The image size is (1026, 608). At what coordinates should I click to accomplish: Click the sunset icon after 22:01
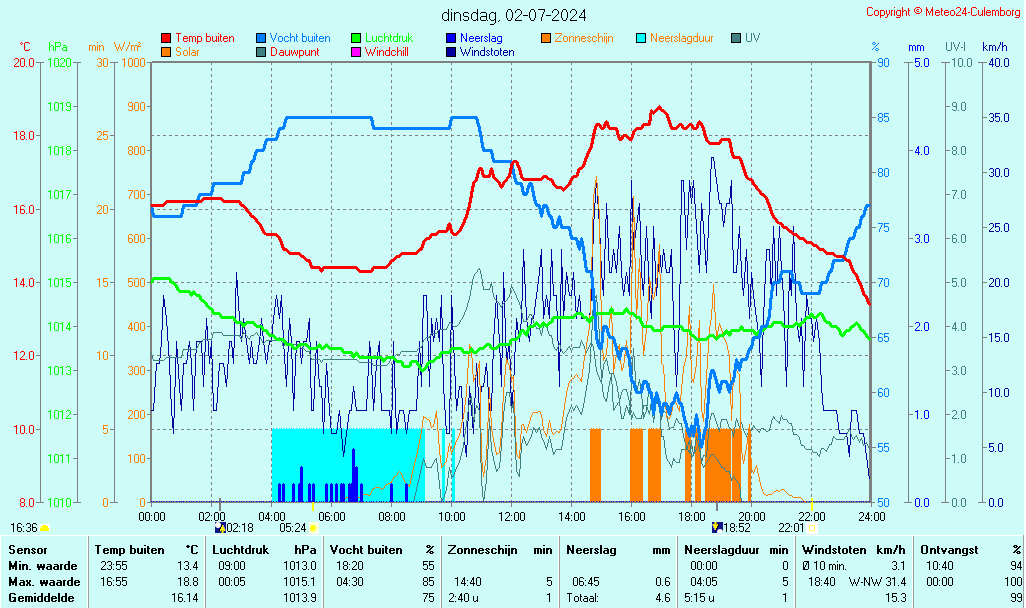pyautogui.click(x=812, y=527)
